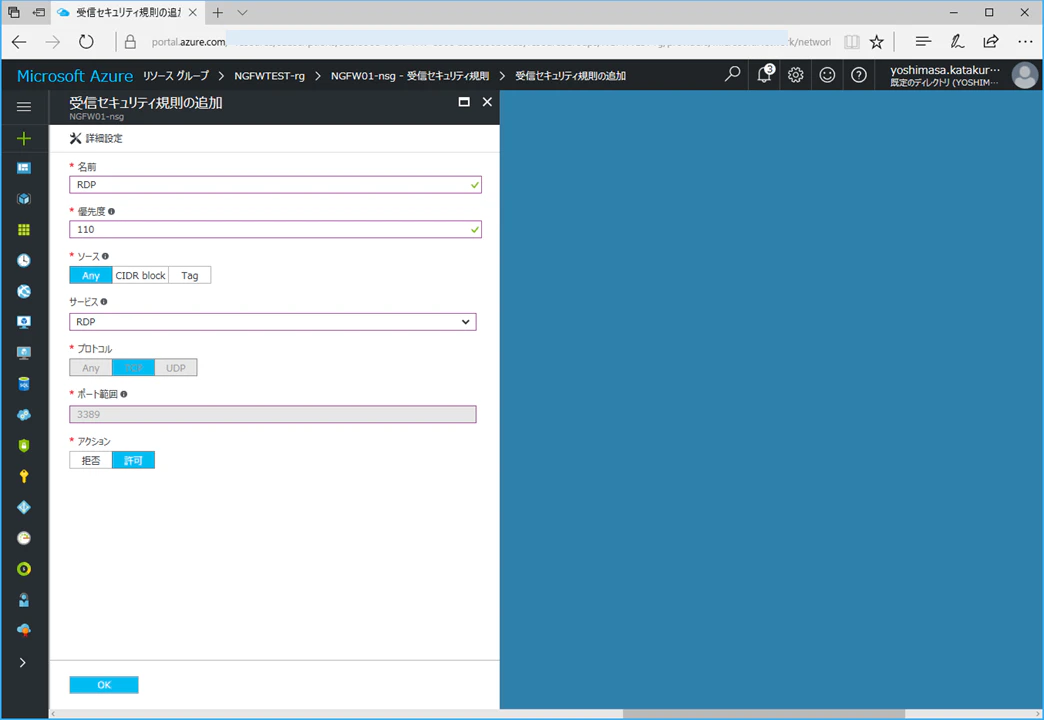The image size is (1044, 720).
Task: Click the OK button
Action: (104, 685)
